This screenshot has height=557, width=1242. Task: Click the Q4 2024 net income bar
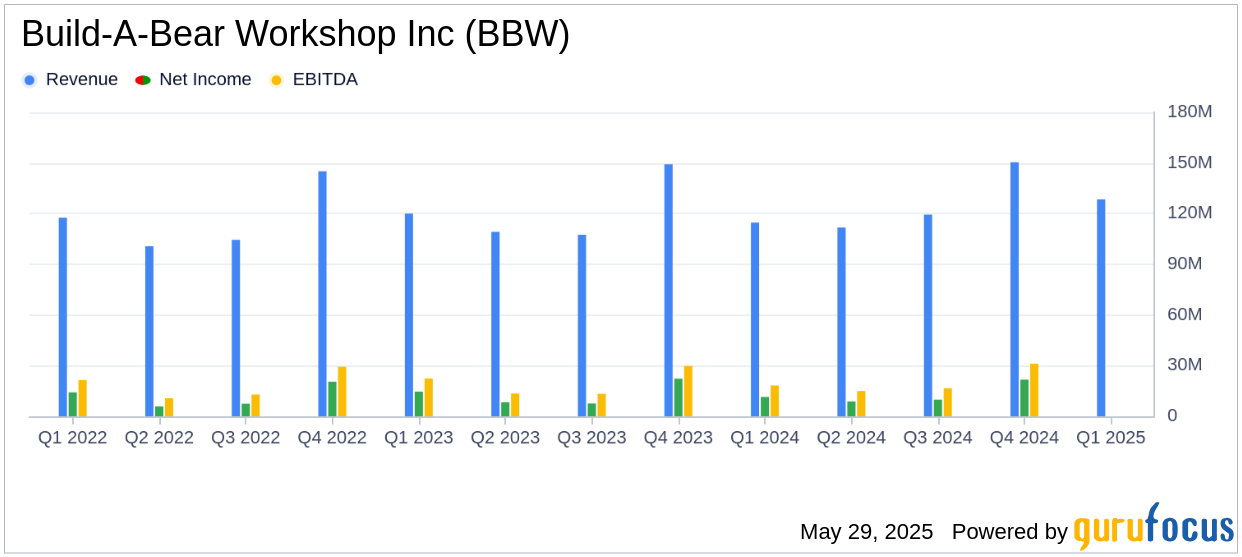1024,398
